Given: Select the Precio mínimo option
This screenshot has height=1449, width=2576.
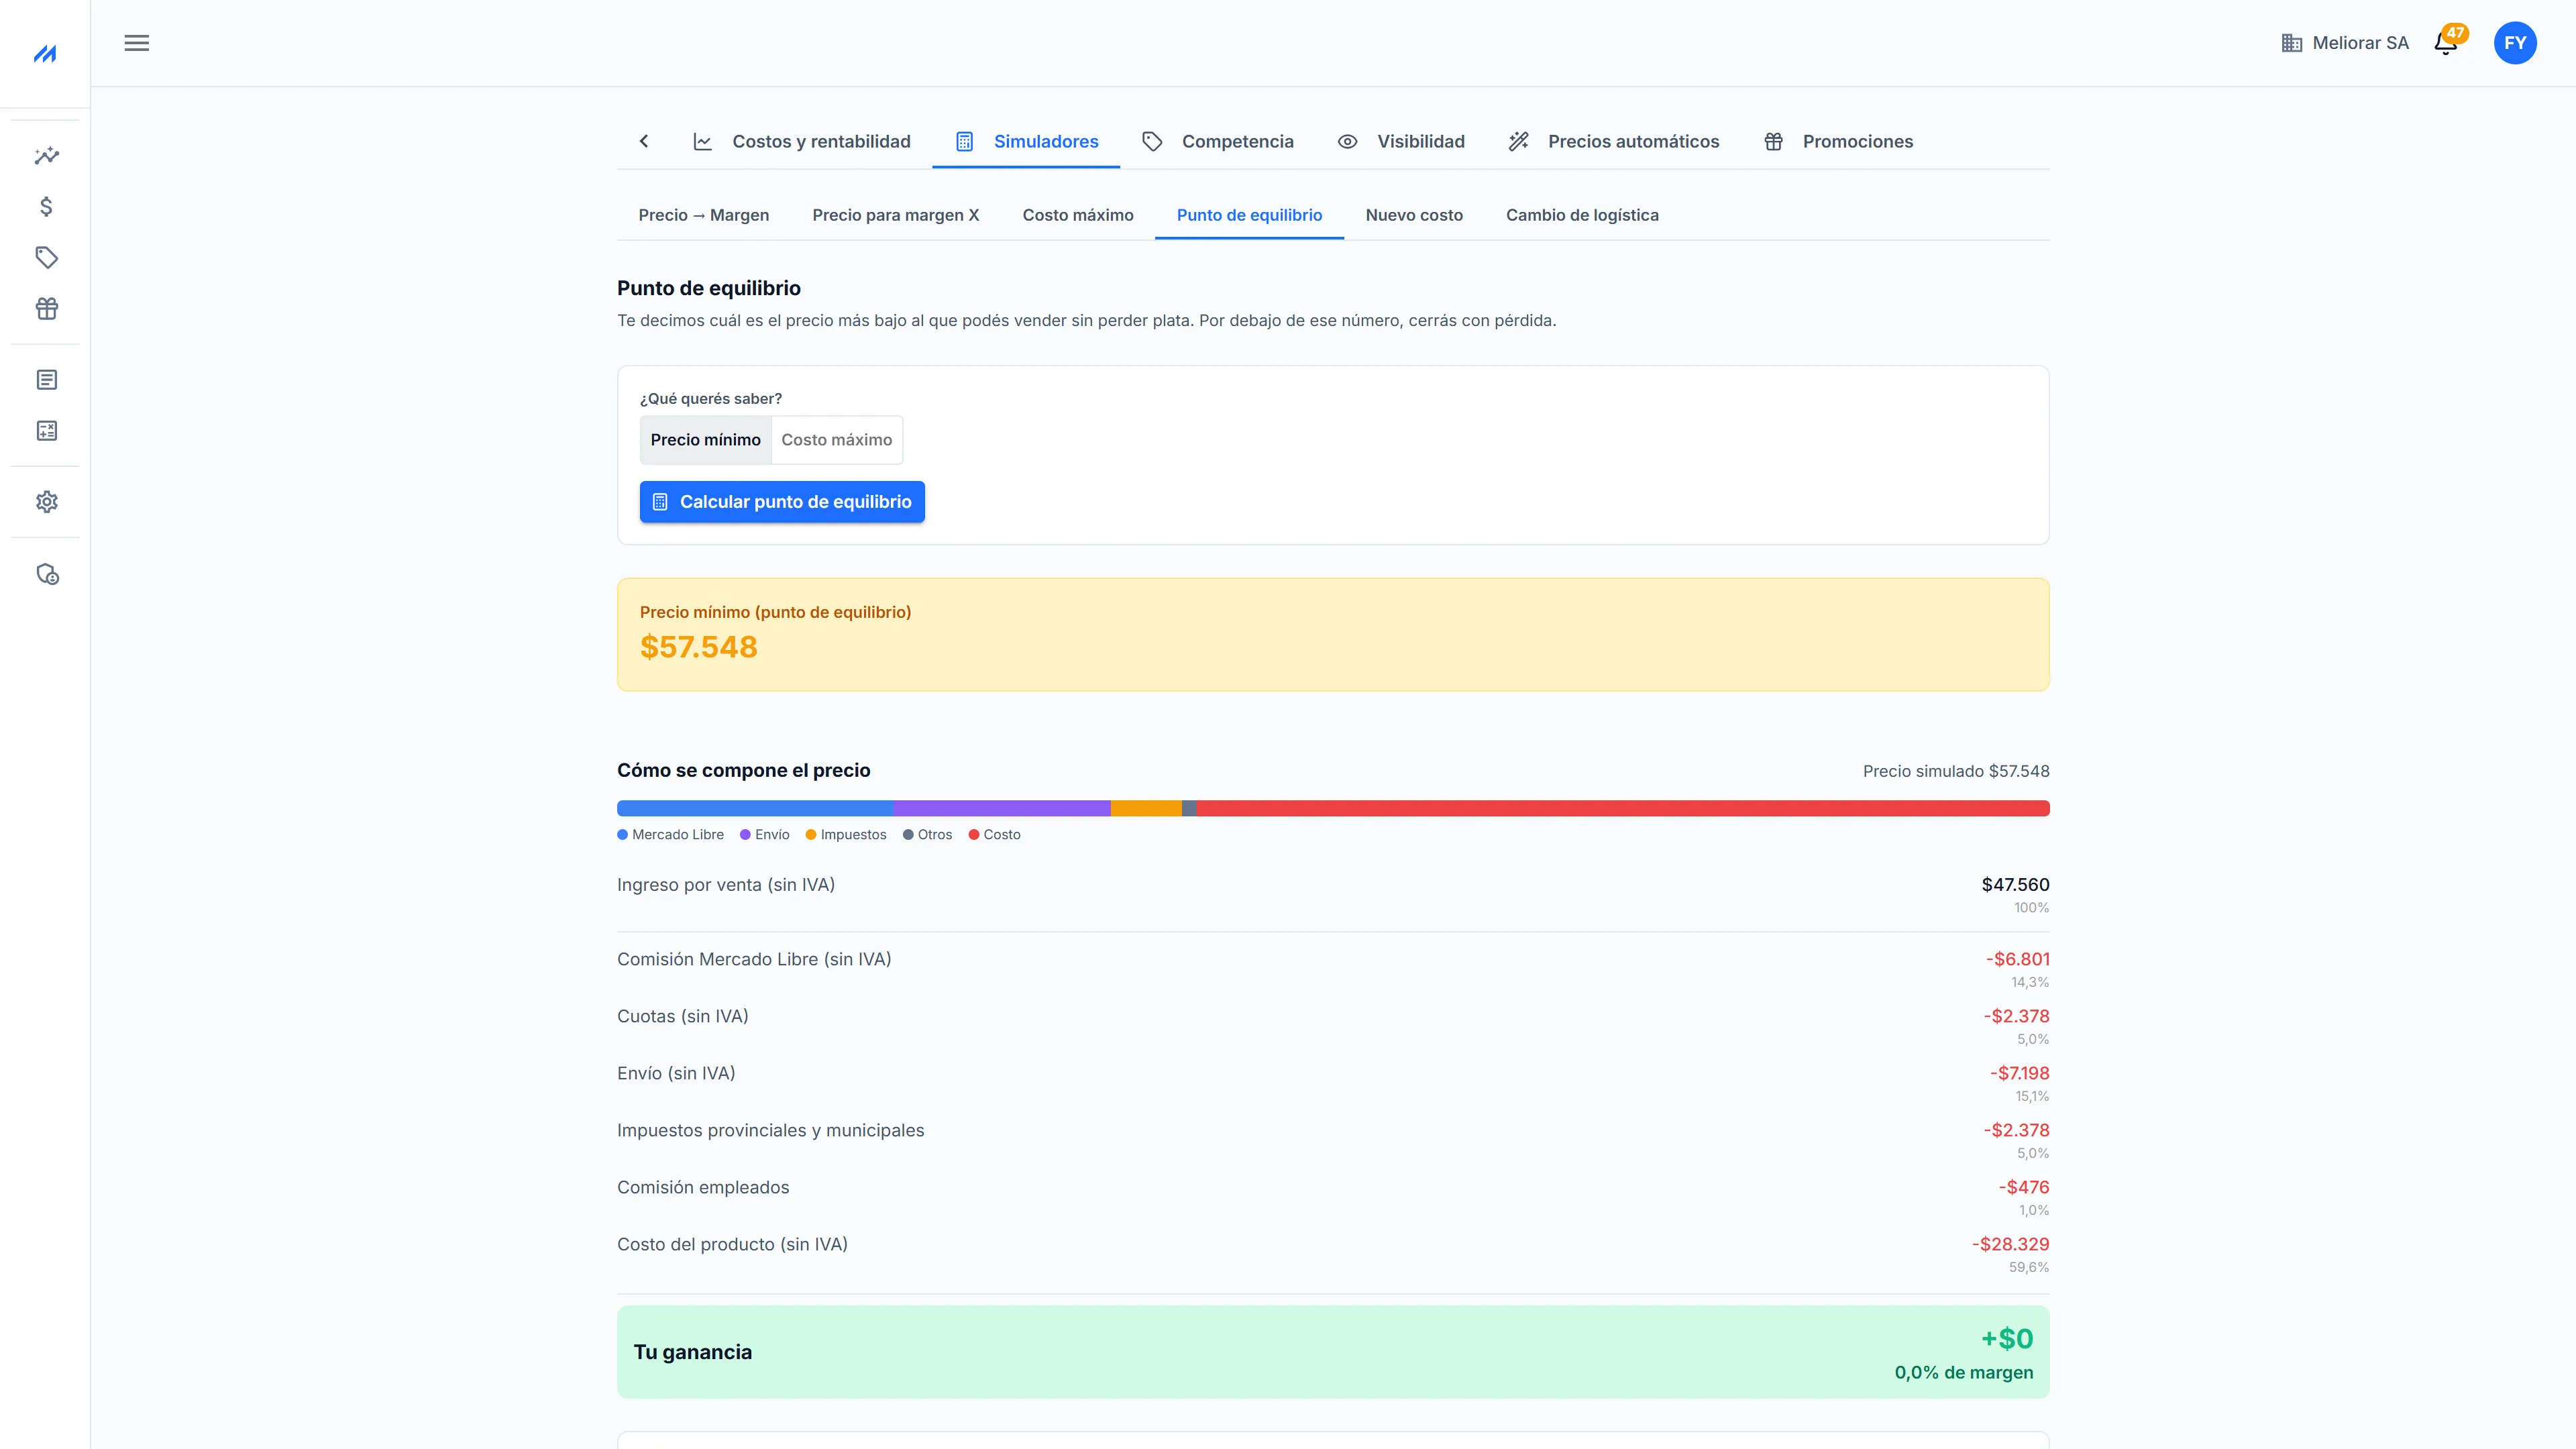Looking at the screenshot, I should tap(706, 440).
